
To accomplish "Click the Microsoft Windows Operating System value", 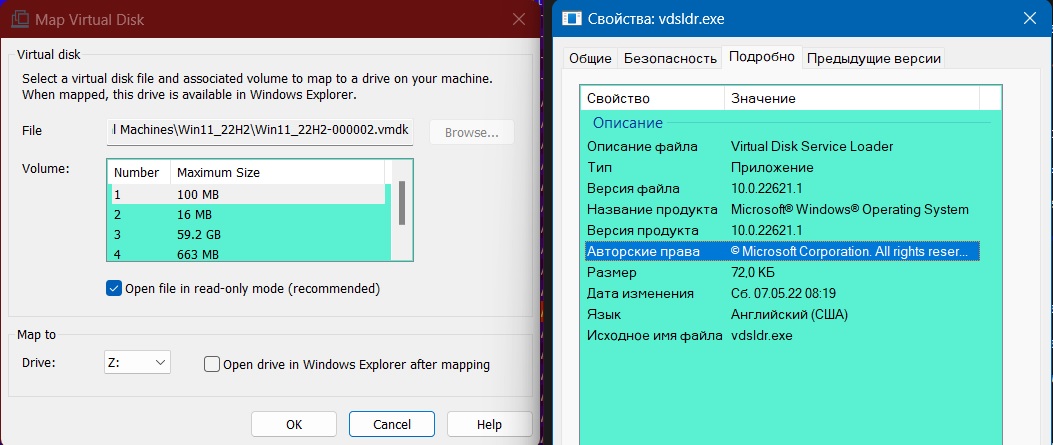I will coord(850,209).
